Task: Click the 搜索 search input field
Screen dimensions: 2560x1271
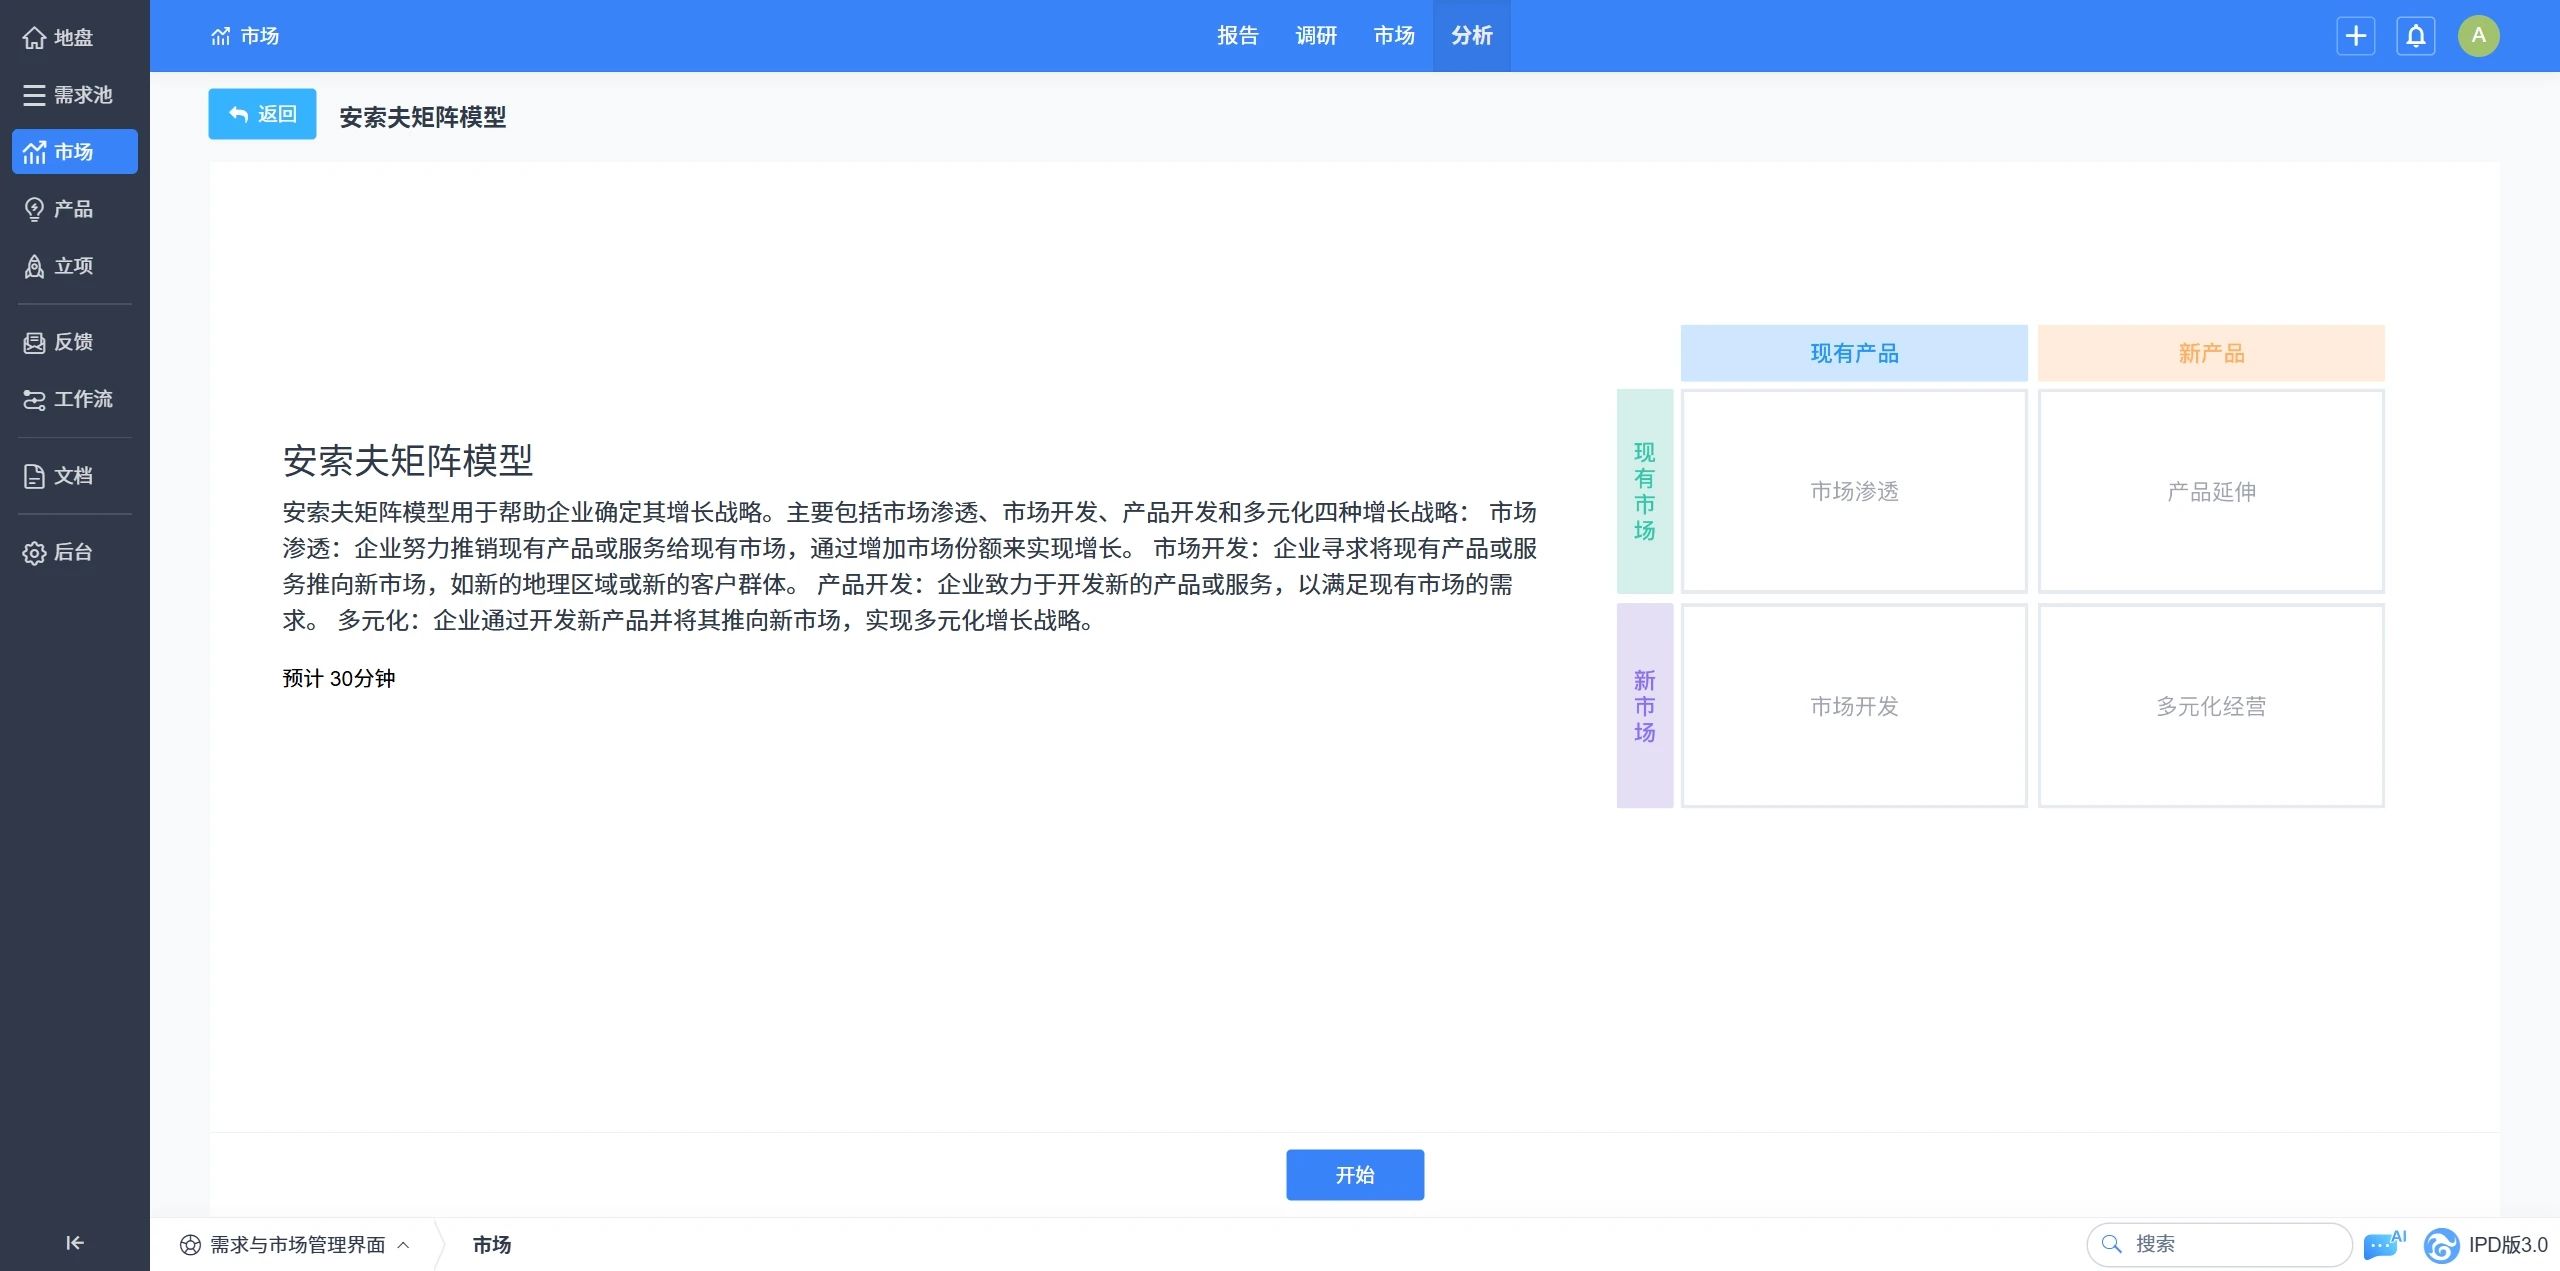Action: click(2230, 1244)
